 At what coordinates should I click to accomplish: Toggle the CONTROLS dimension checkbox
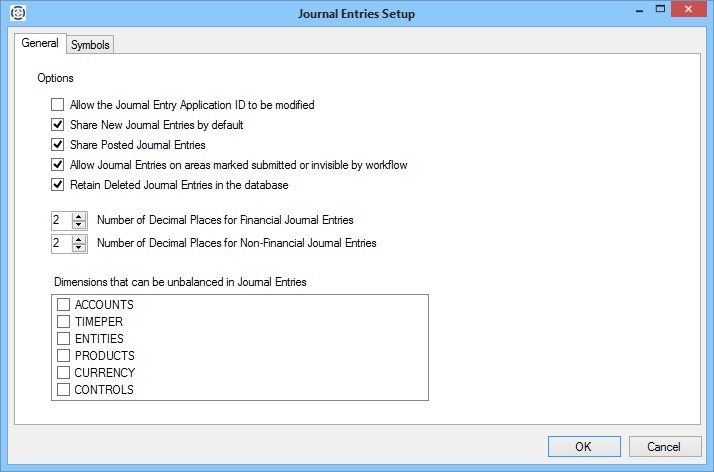click(x=64, y=390)
